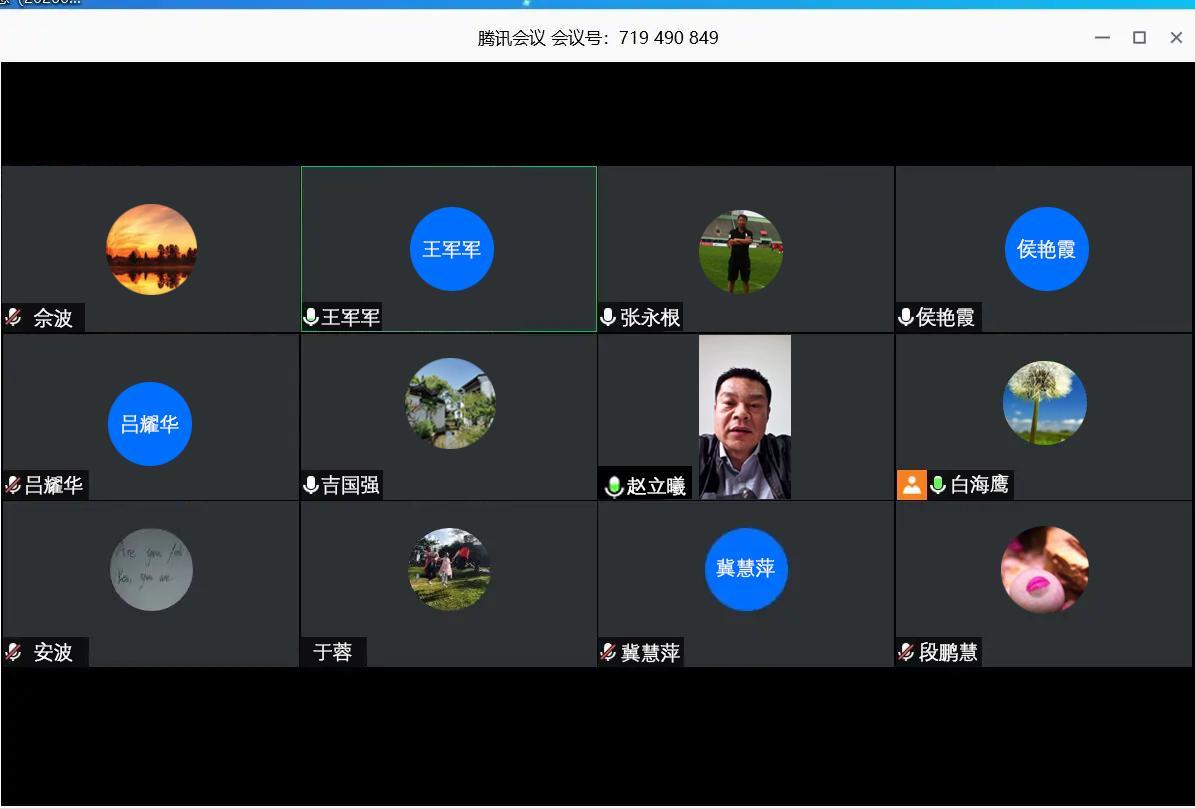Click the dandelion avatar of 白海鹰

[1045, 402]
